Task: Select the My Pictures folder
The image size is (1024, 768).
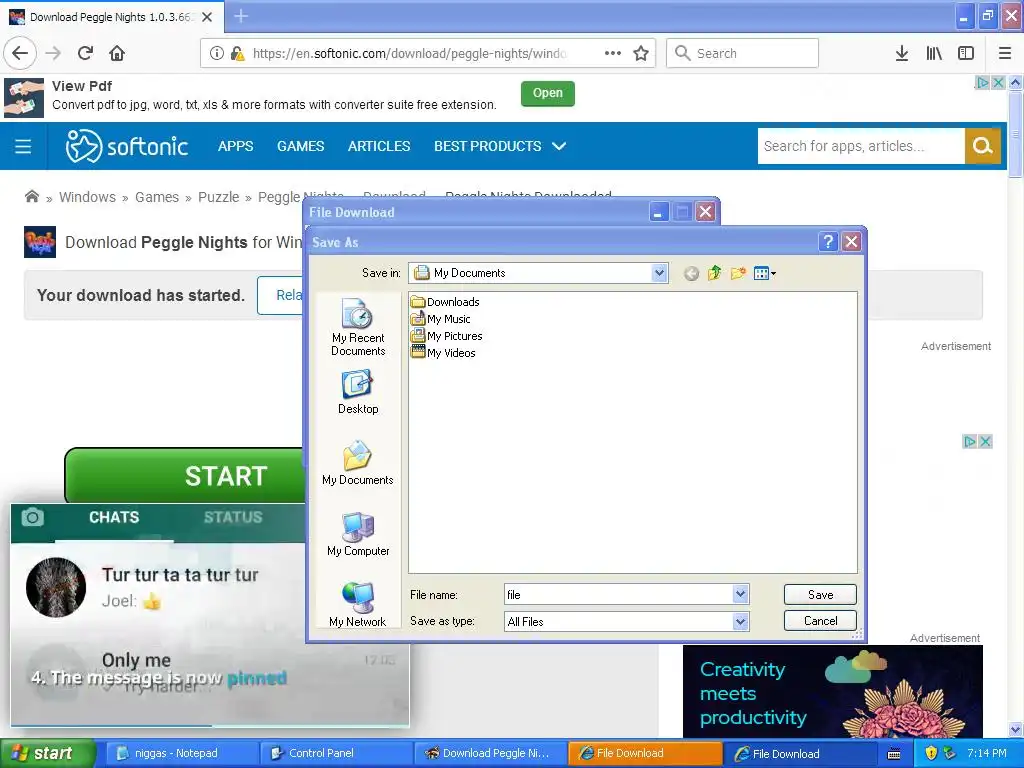Action: pos(447,336)
